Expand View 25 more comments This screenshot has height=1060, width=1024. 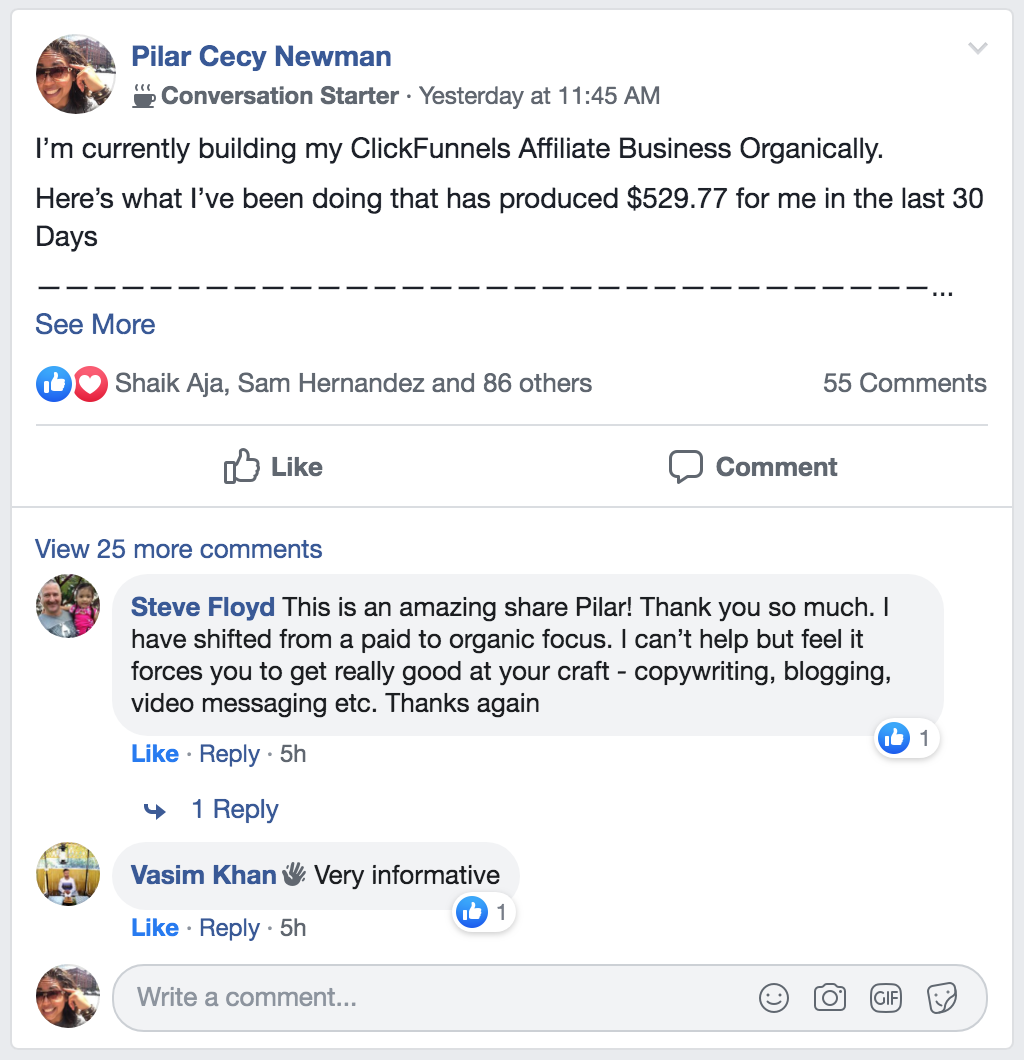pyautogui.click(x=178, y=549)
